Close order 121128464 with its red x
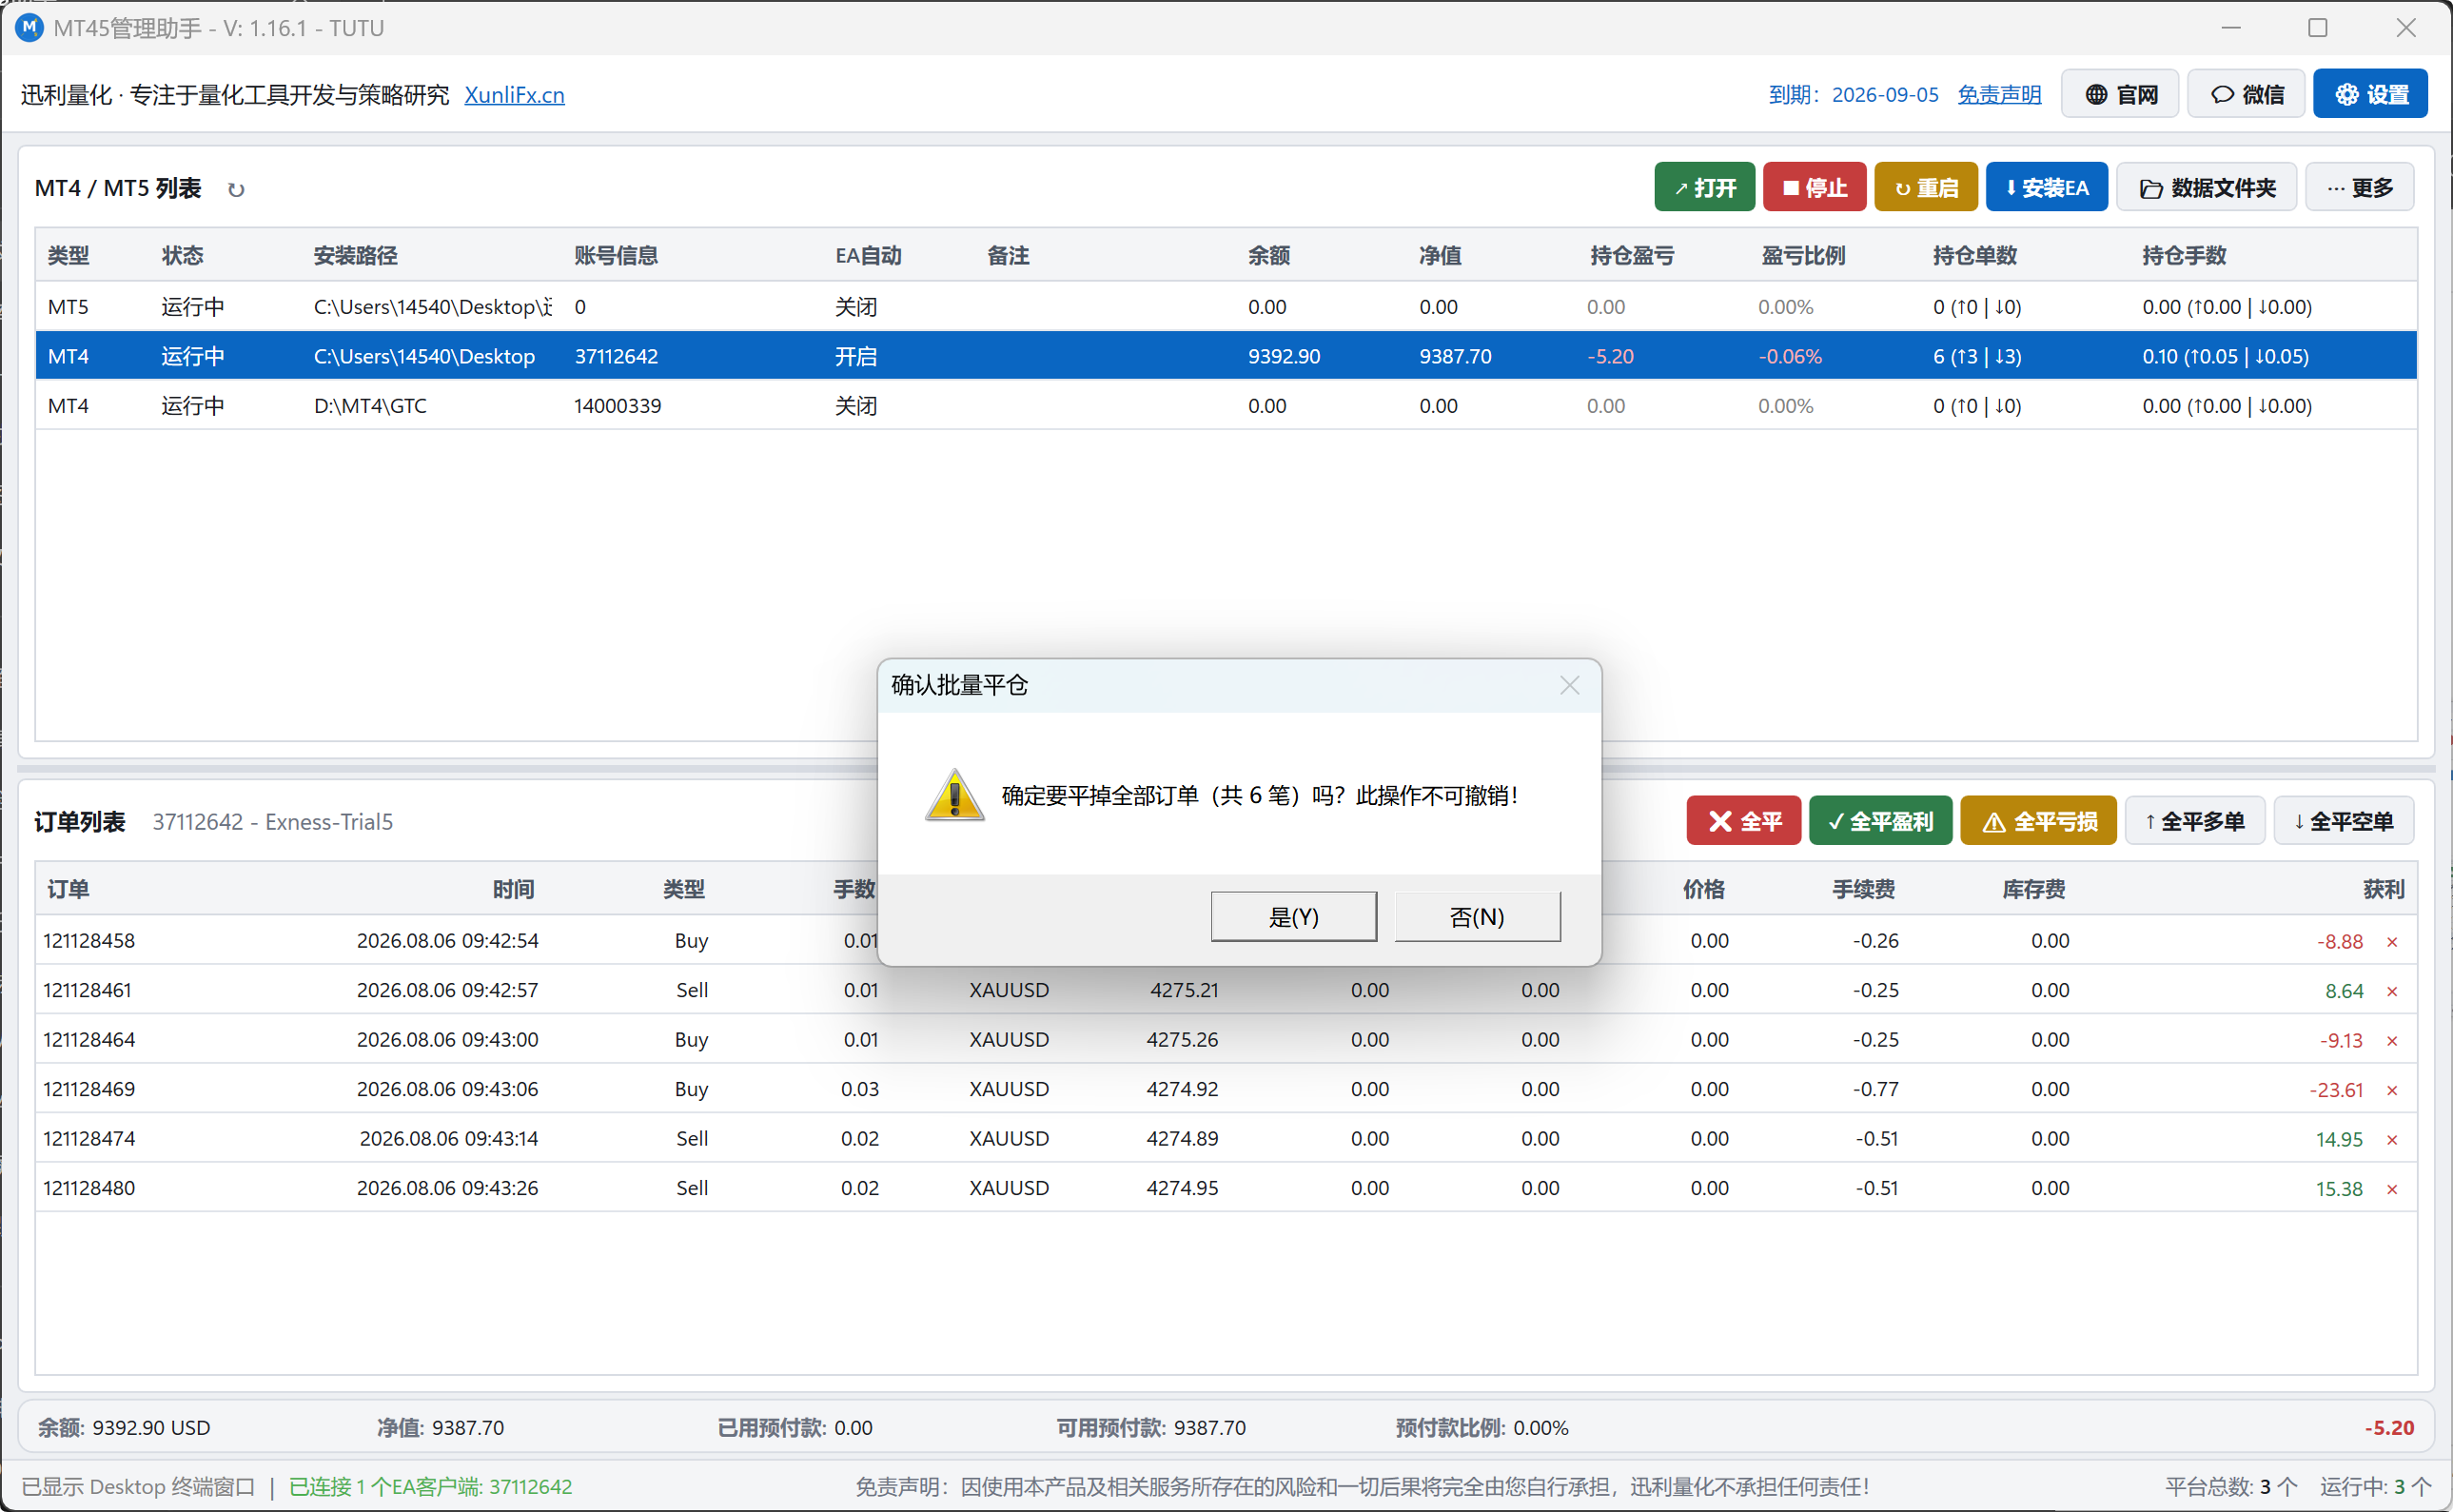Image resolution: width=2453 pixels, height=1512 pixels. click(2392, 1041)
